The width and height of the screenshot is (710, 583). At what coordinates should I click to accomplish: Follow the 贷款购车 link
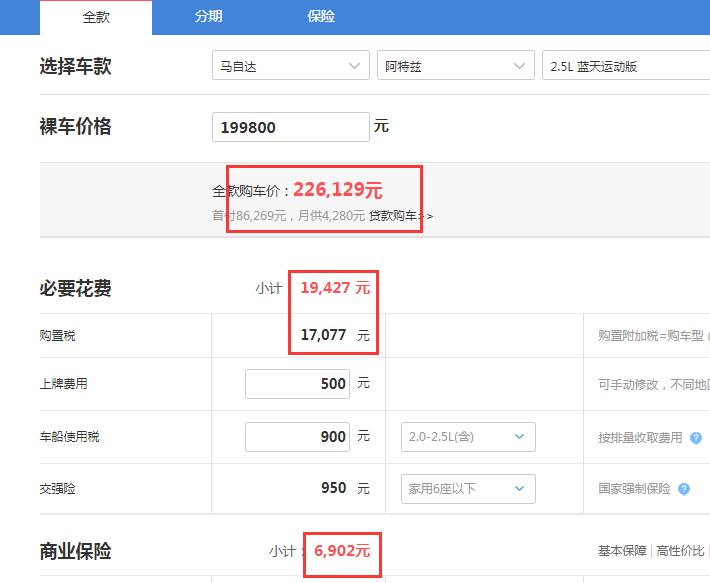click(x=401, y=216)
